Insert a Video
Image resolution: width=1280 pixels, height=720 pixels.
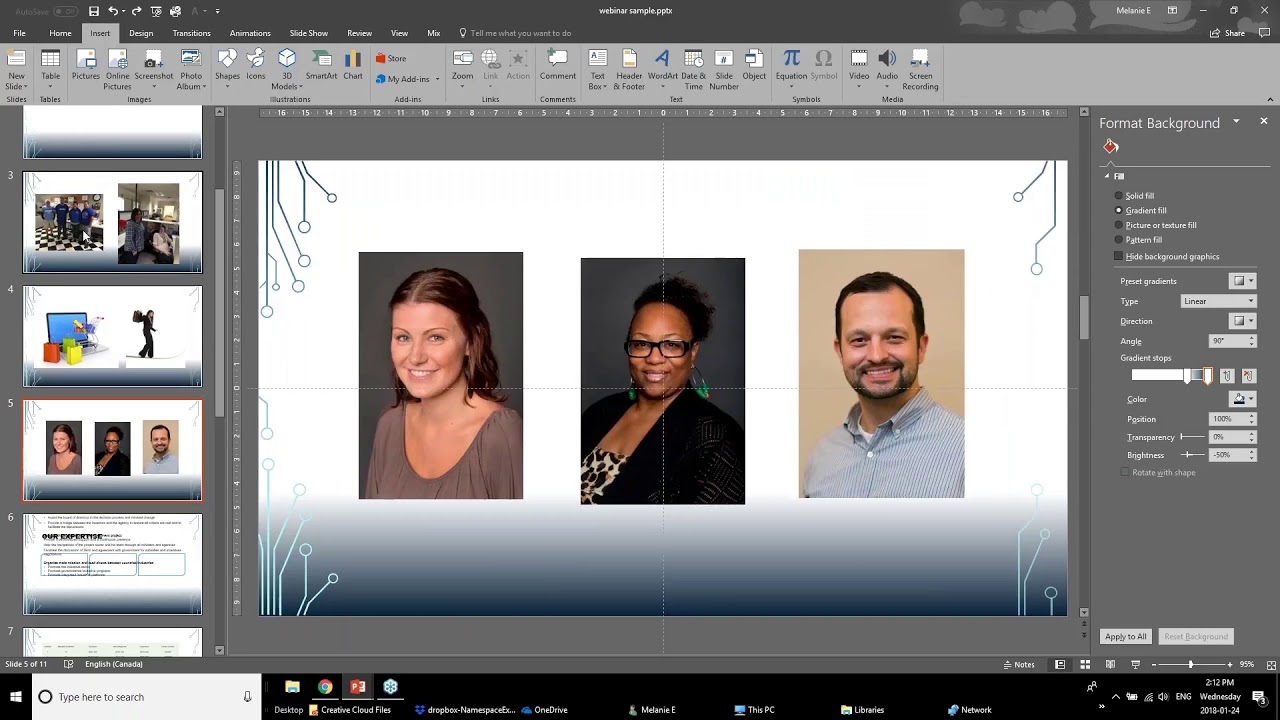859,69
